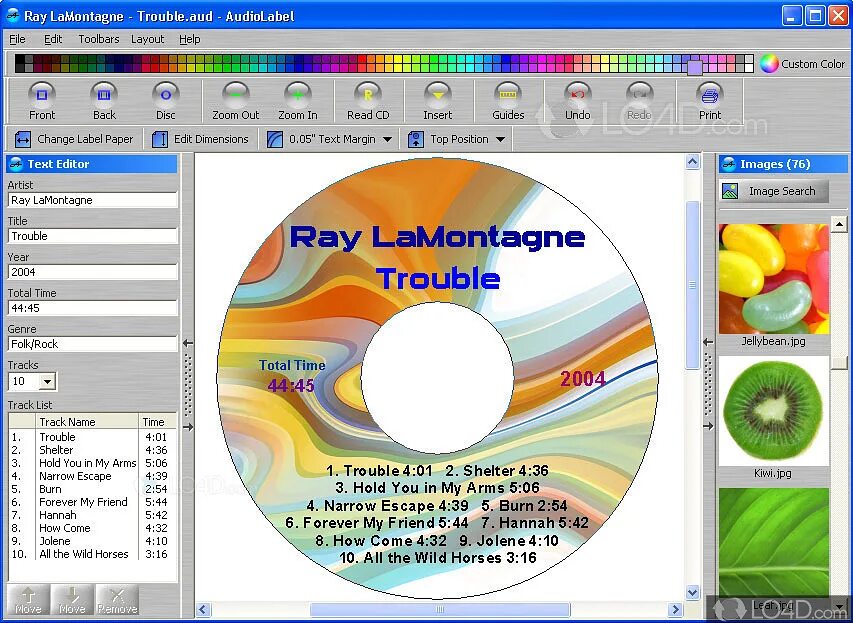Open Edit Dimensions
The width and height of the screenshot is (853, 623).
(200, 139)
